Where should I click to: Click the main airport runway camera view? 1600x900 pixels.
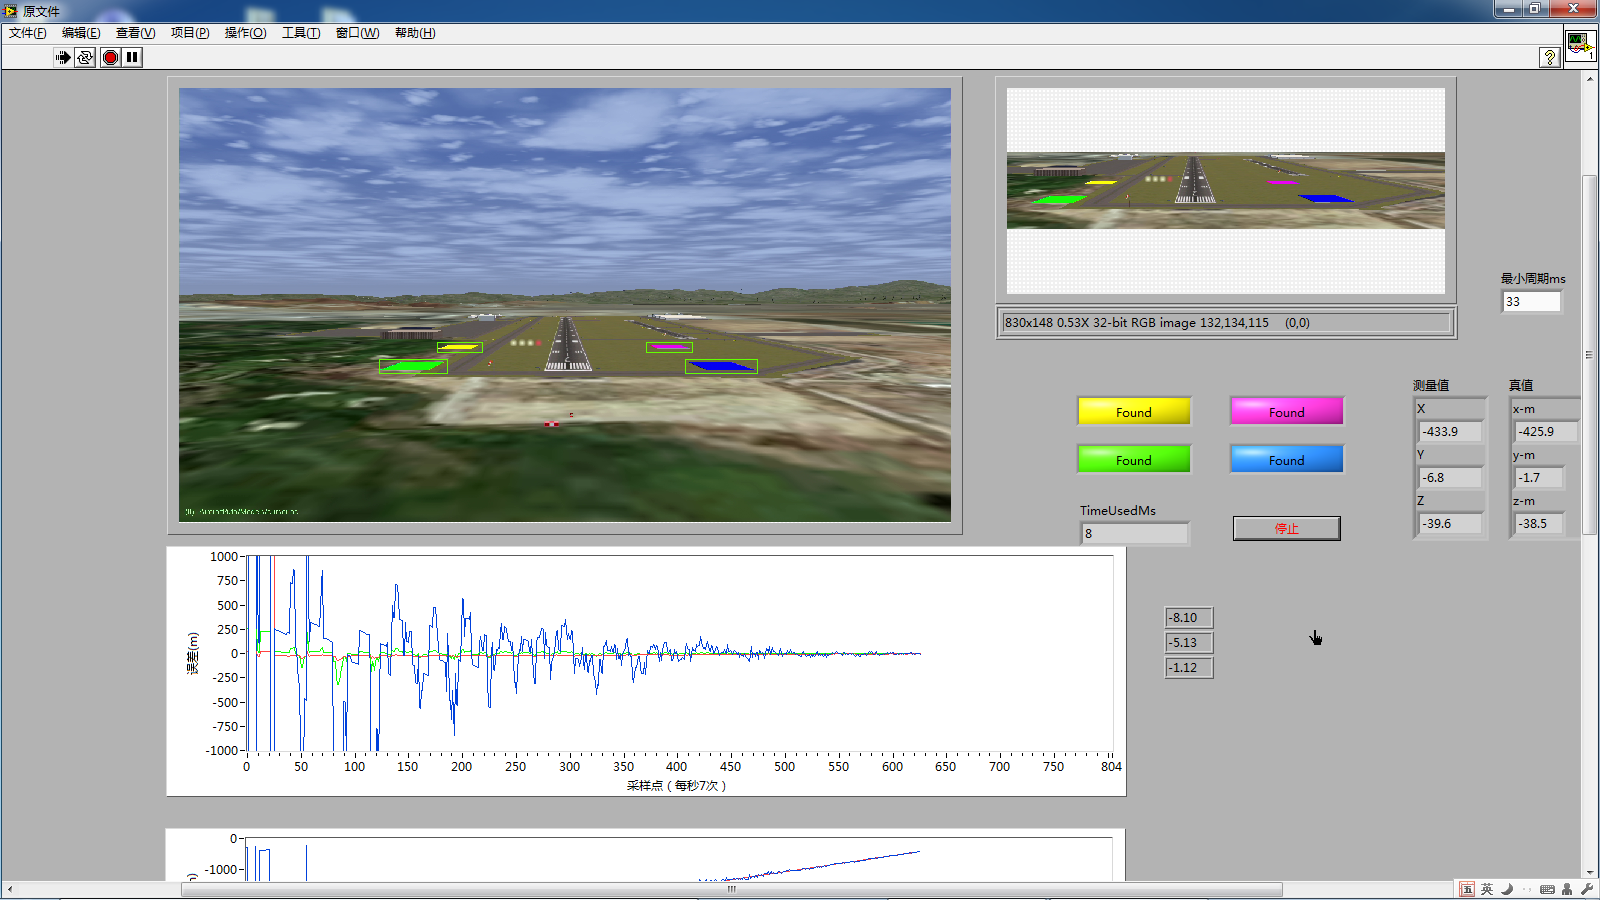coord(565,304)
